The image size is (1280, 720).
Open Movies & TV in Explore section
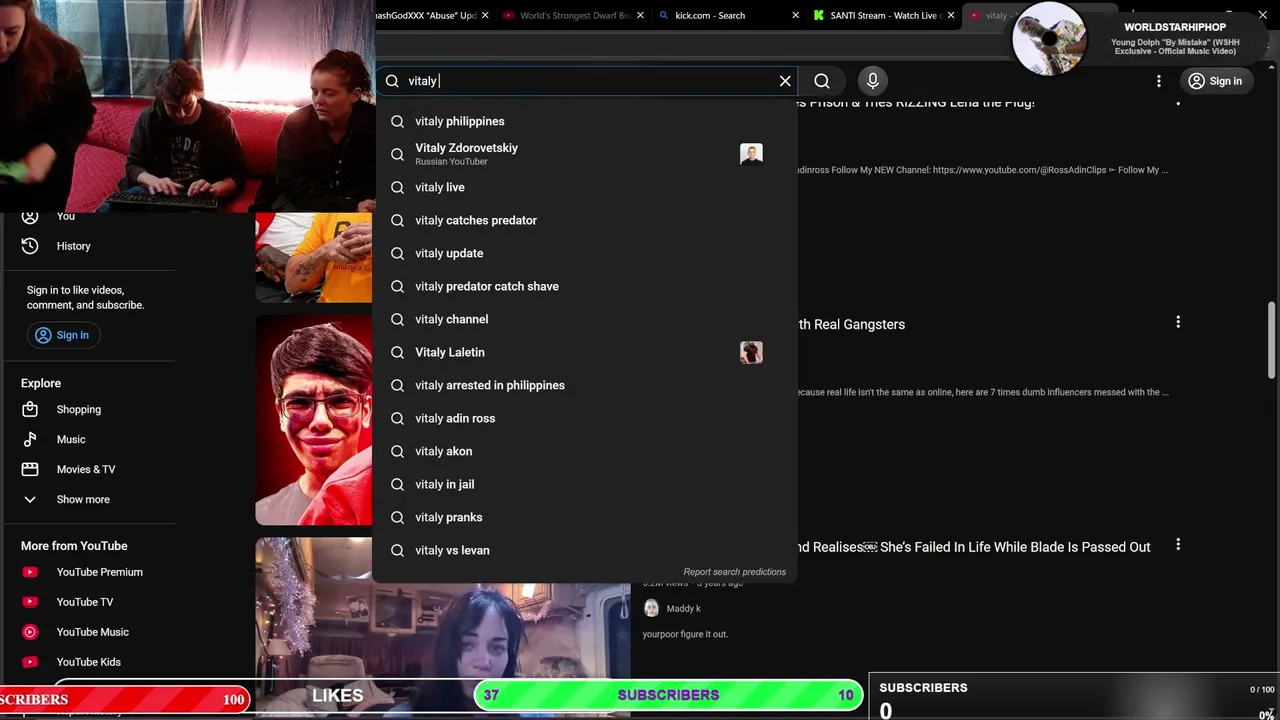click(88, 469)
